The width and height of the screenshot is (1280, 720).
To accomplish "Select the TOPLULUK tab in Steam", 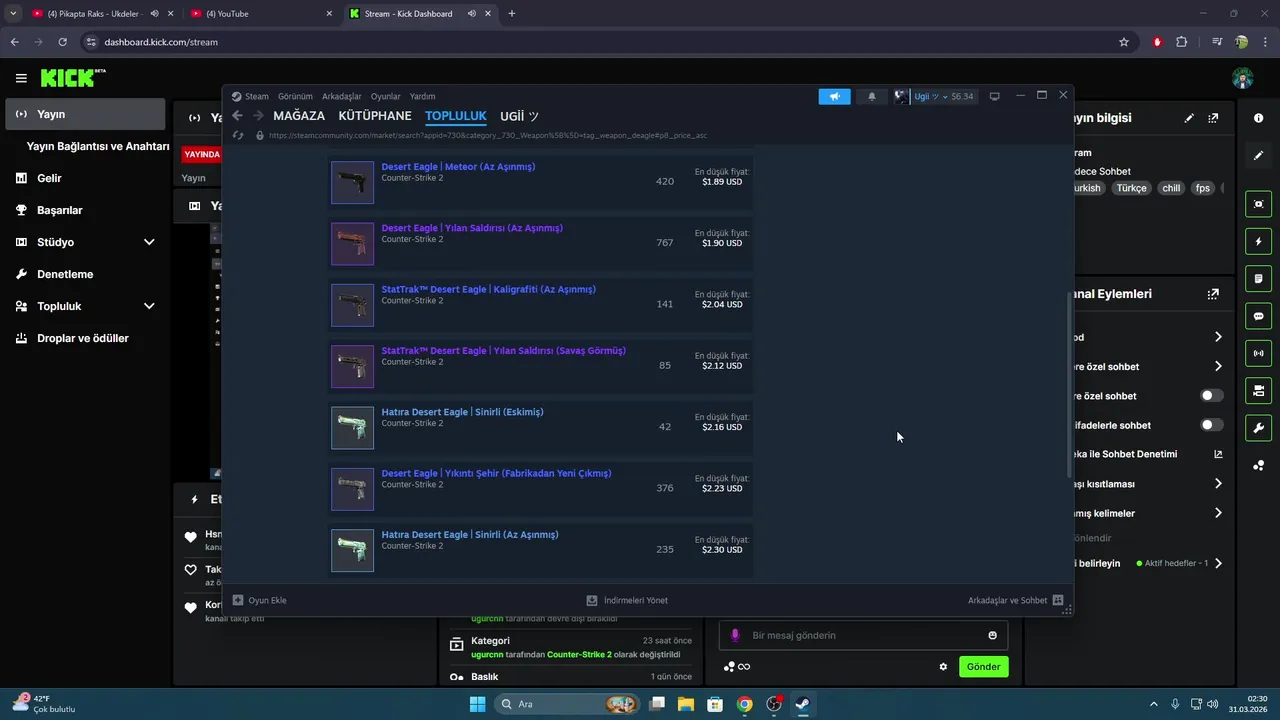I will point(456,116).
